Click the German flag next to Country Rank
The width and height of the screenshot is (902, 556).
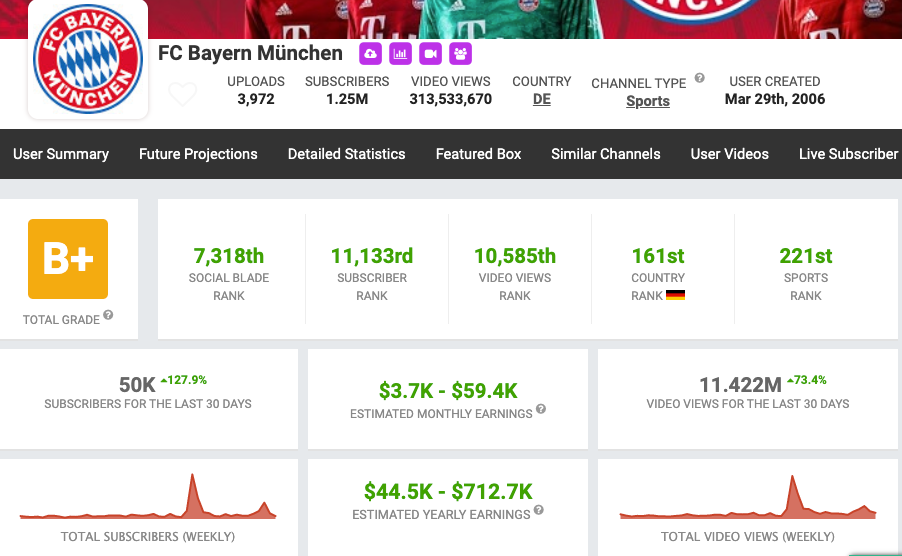pyautogui.click(x=675, y=296)
